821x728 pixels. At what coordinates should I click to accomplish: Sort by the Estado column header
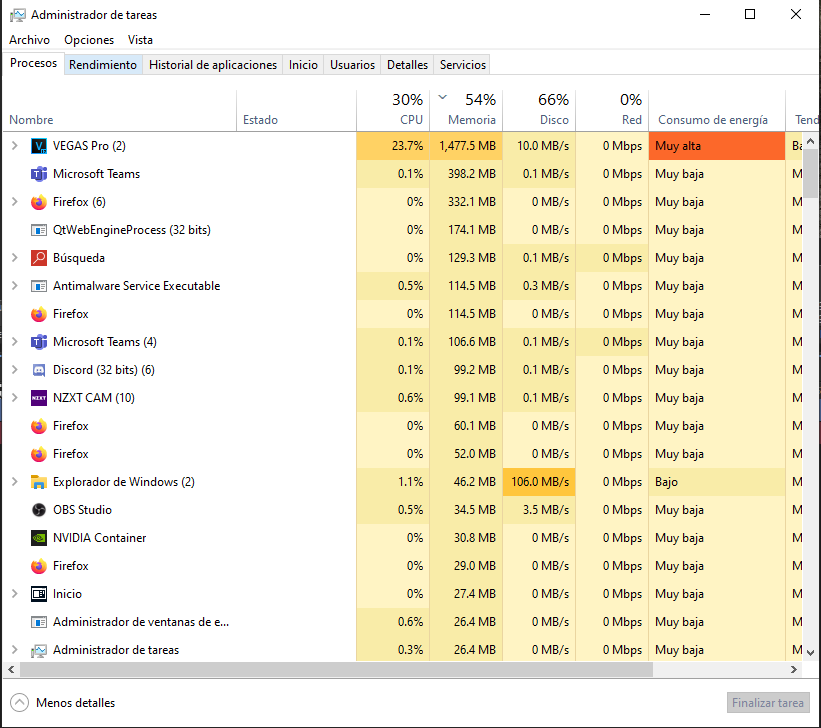pos(296,110)
